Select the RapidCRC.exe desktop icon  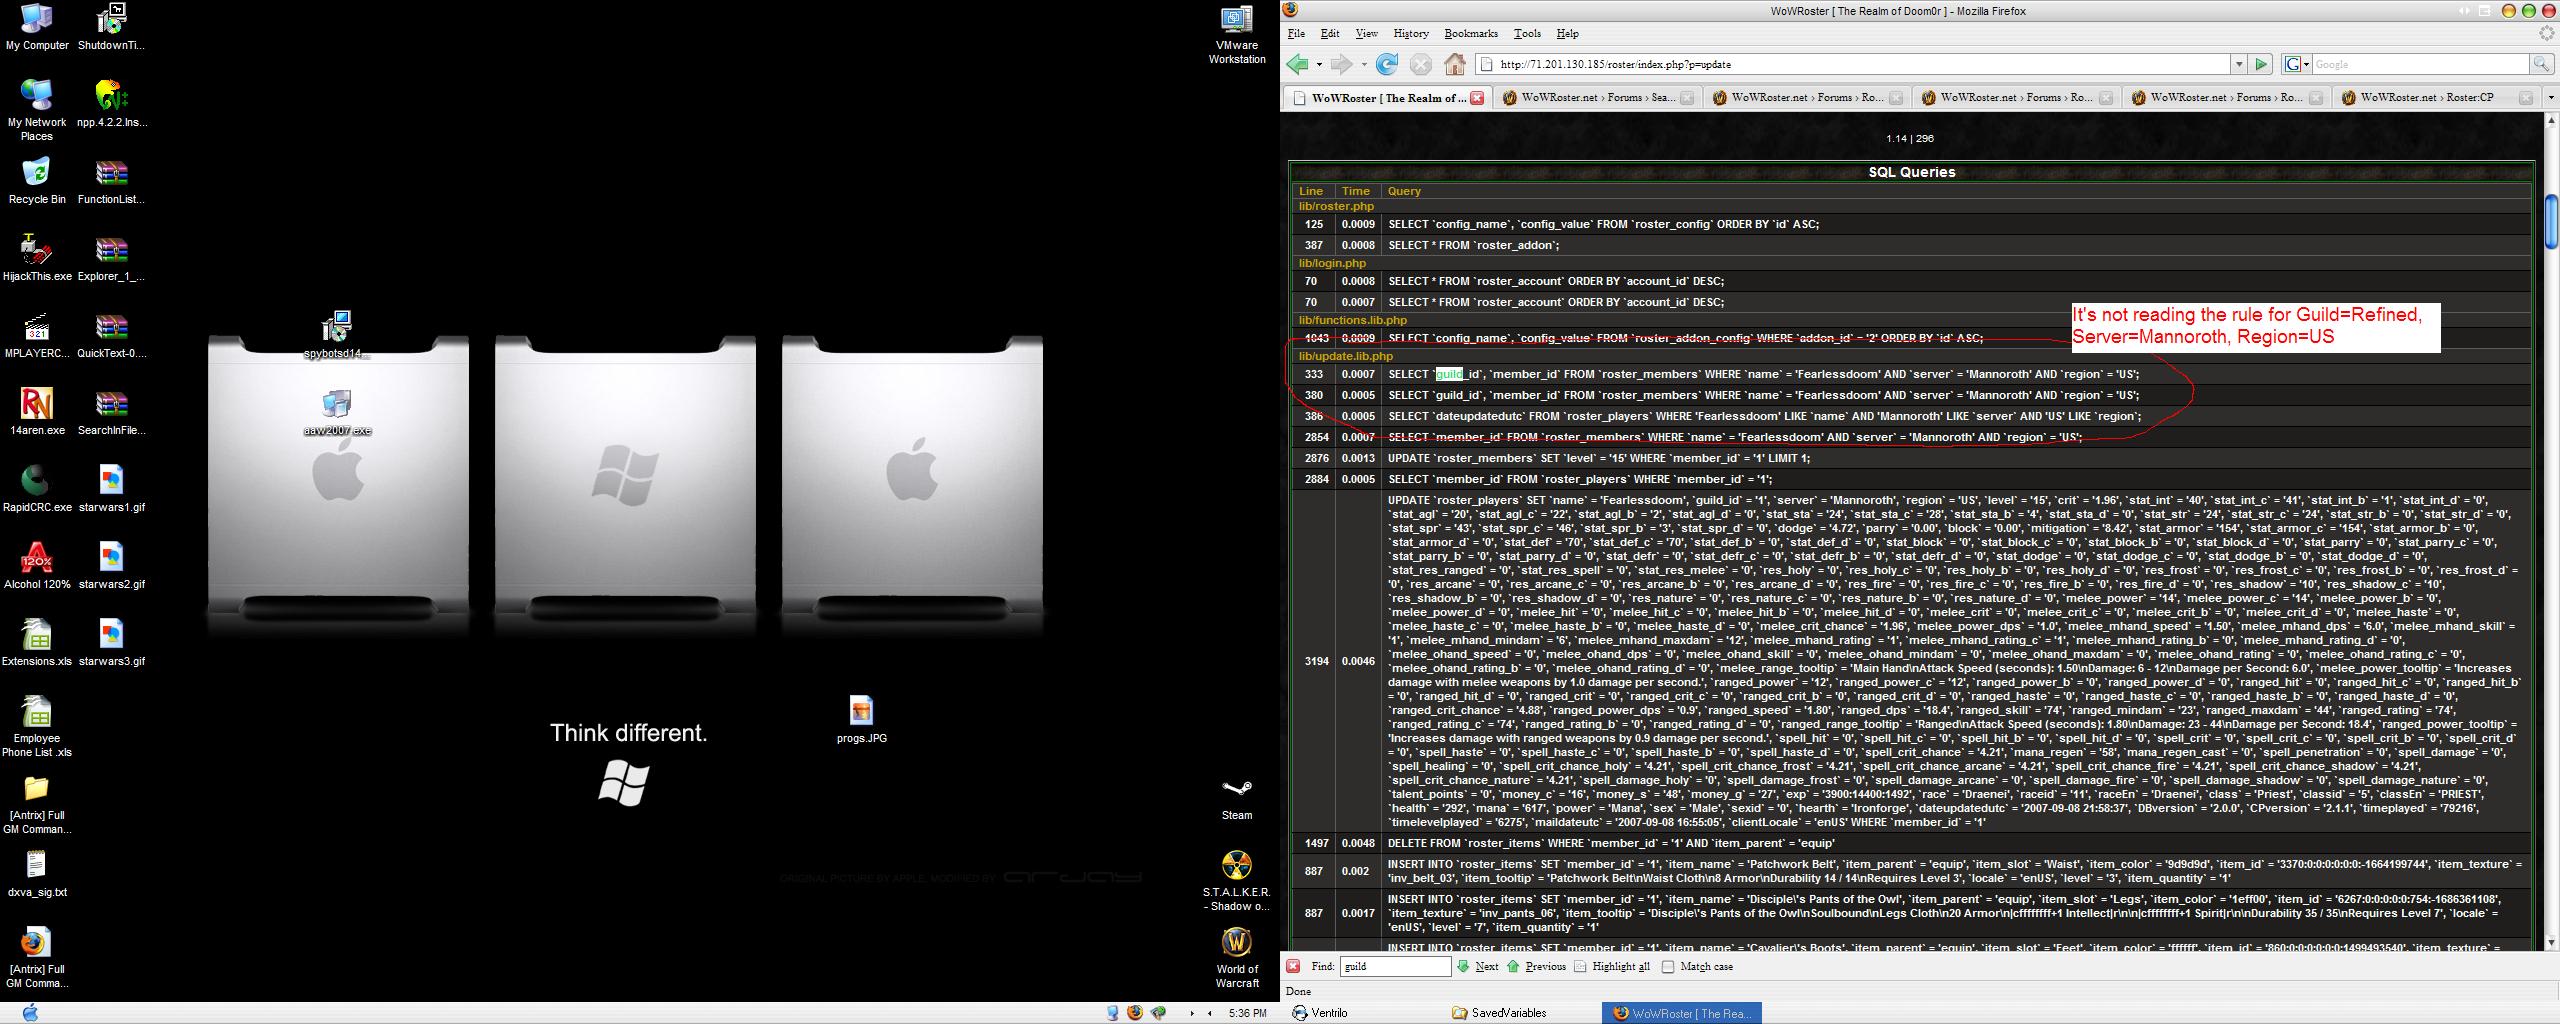pos(37,489)
